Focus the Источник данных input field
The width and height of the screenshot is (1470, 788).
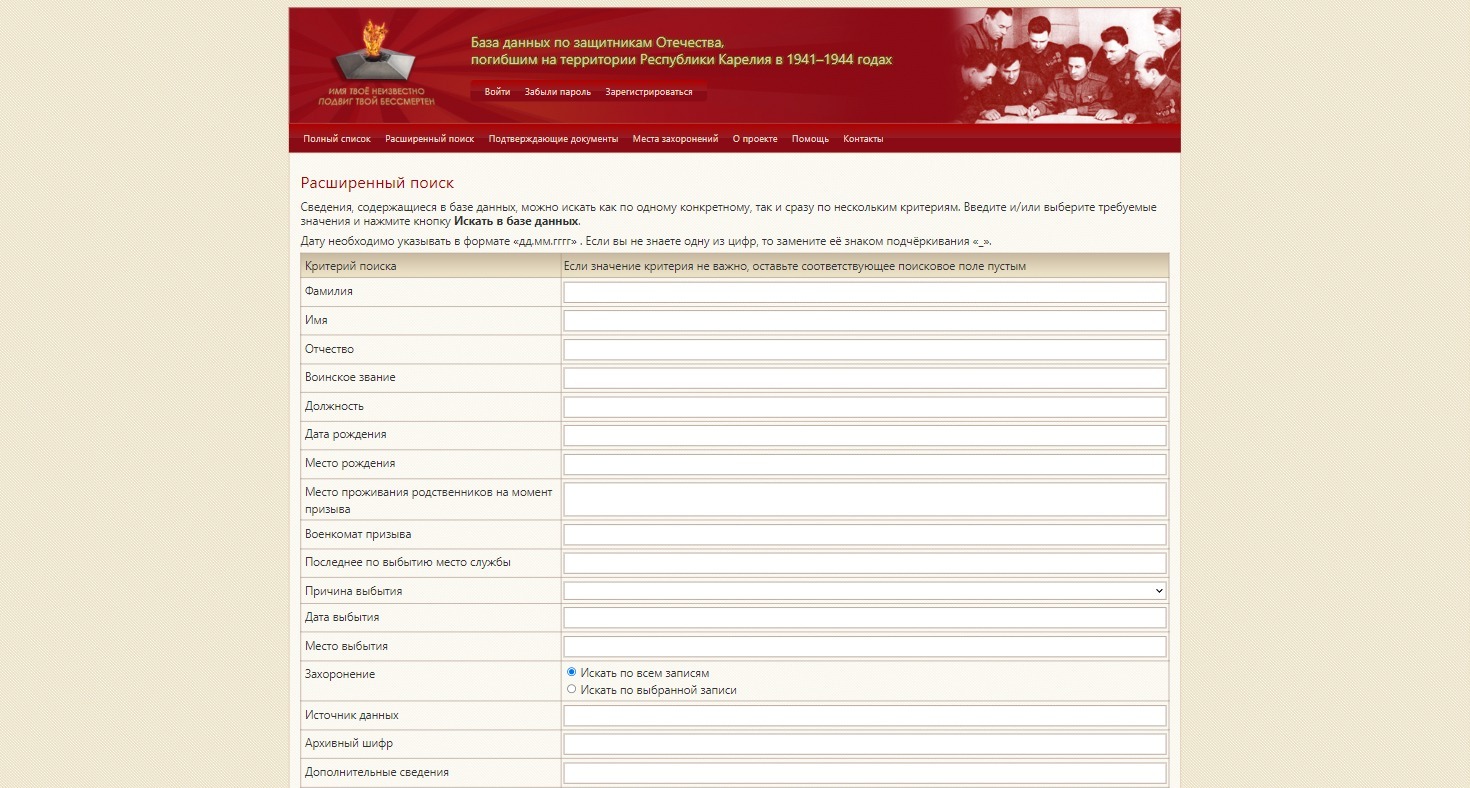[865, 716]
